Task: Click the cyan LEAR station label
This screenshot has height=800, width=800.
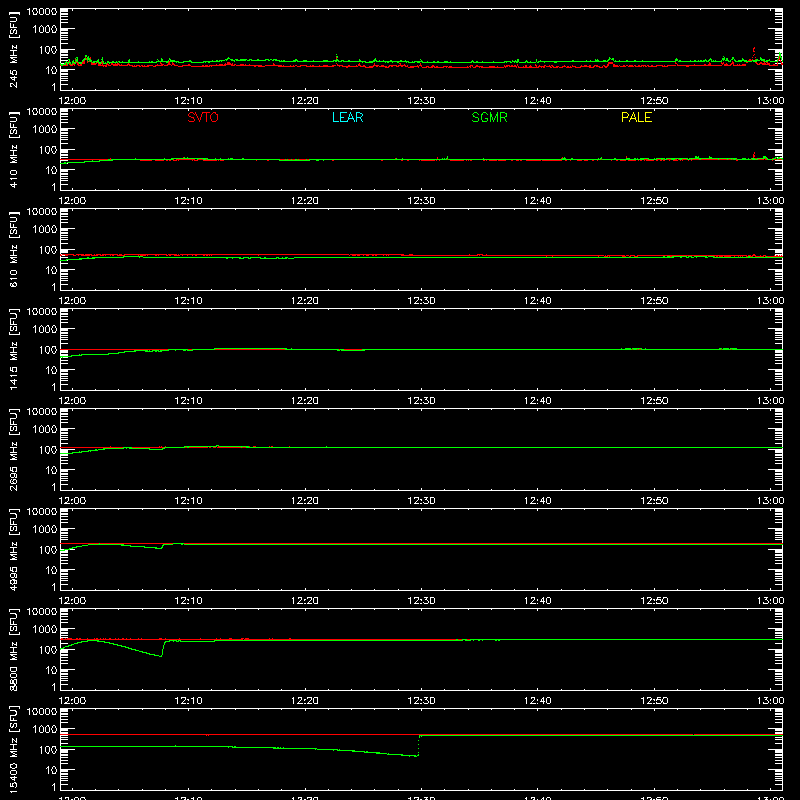Action: (347, 117)
